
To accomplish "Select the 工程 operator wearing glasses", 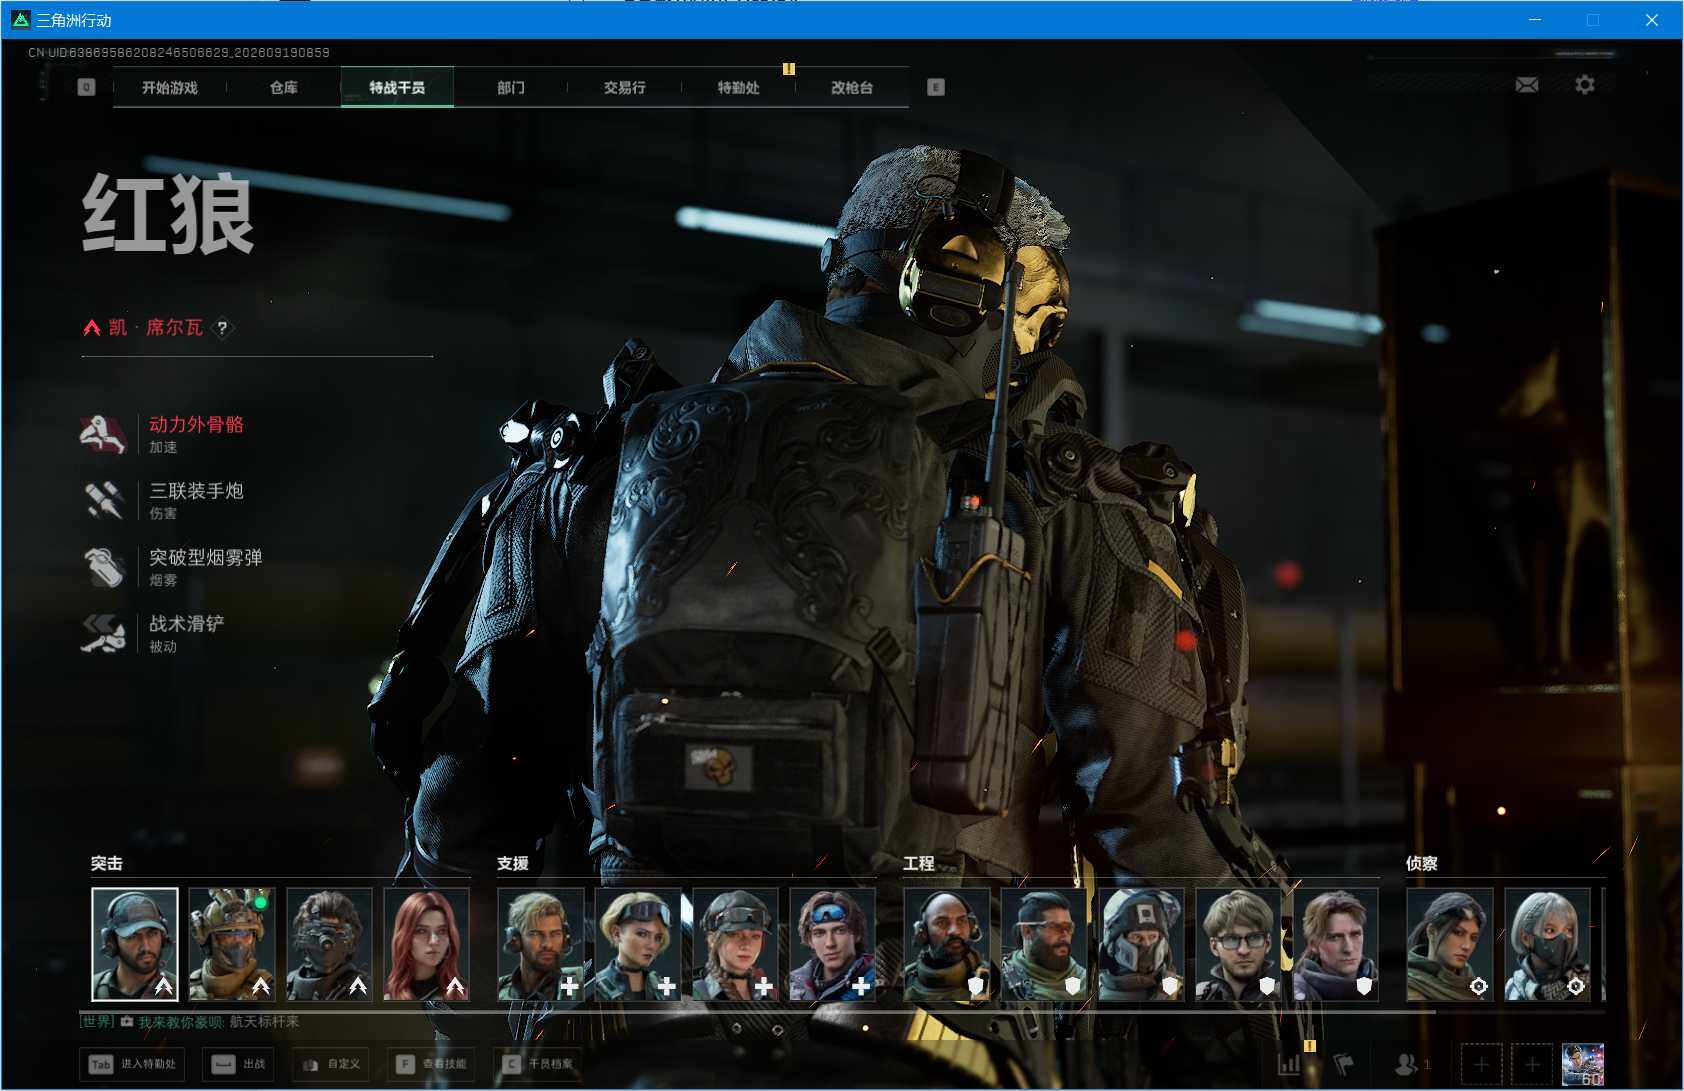I will [x=1239, y=944].
